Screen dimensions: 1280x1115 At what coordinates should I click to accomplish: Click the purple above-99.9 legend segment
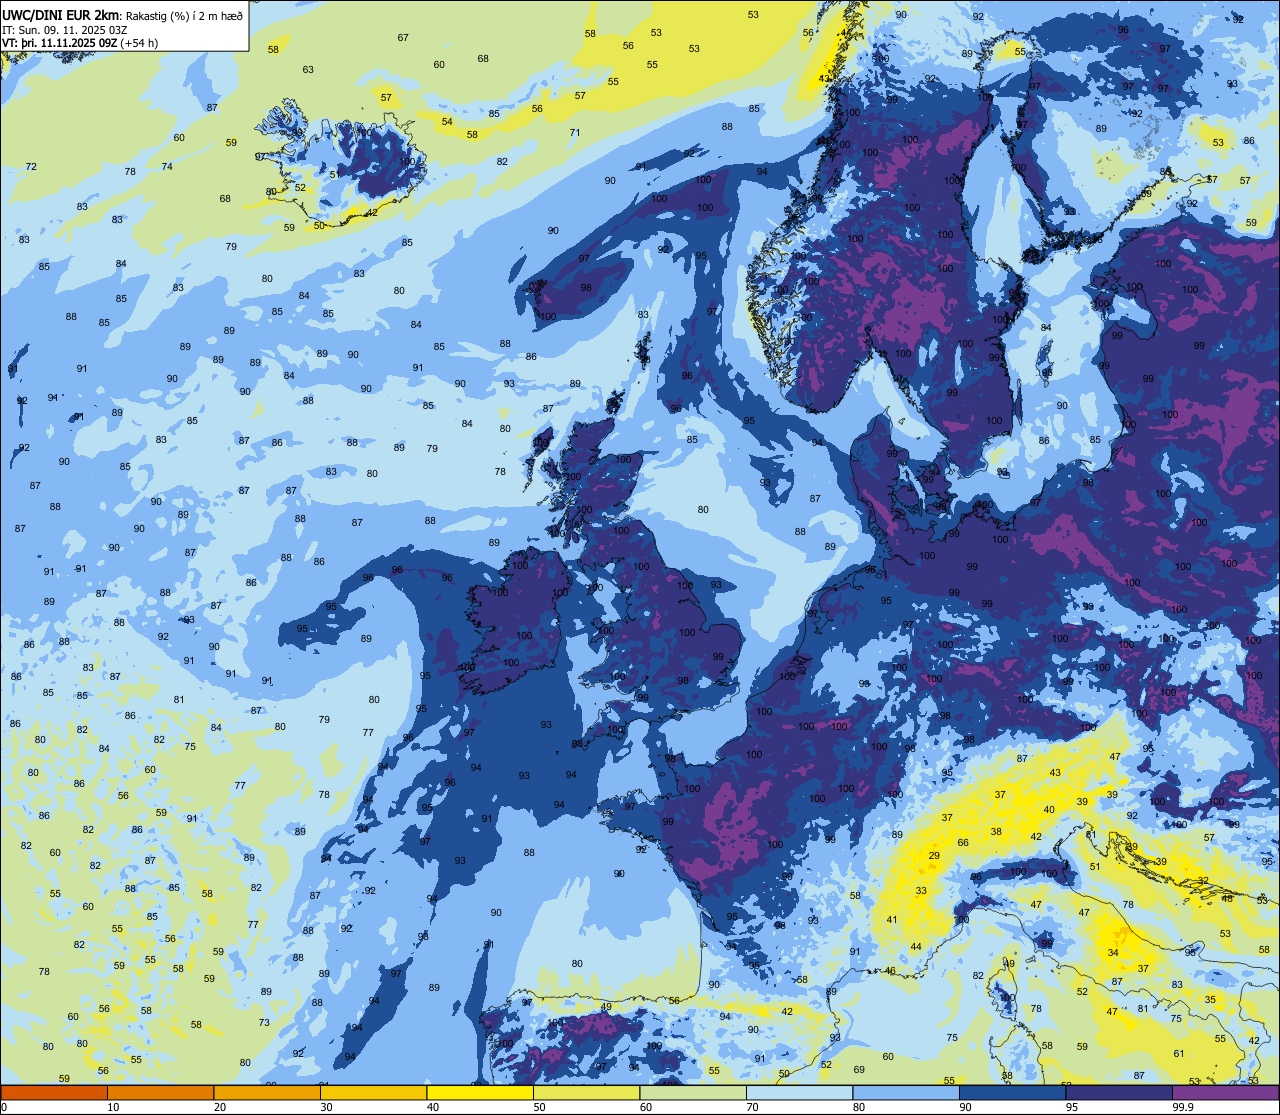[1225, 1092]
